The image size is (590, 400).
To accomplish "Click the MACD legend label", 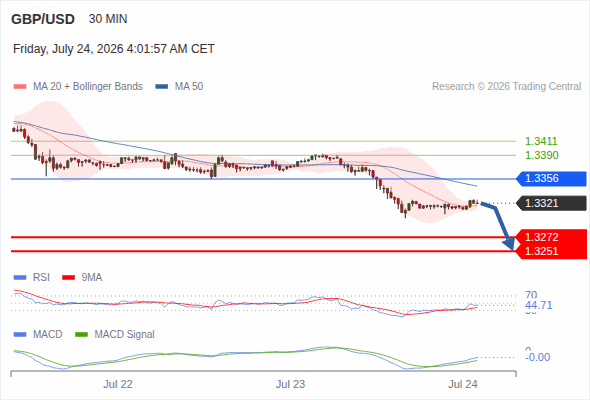I will (x=48, y=334).
